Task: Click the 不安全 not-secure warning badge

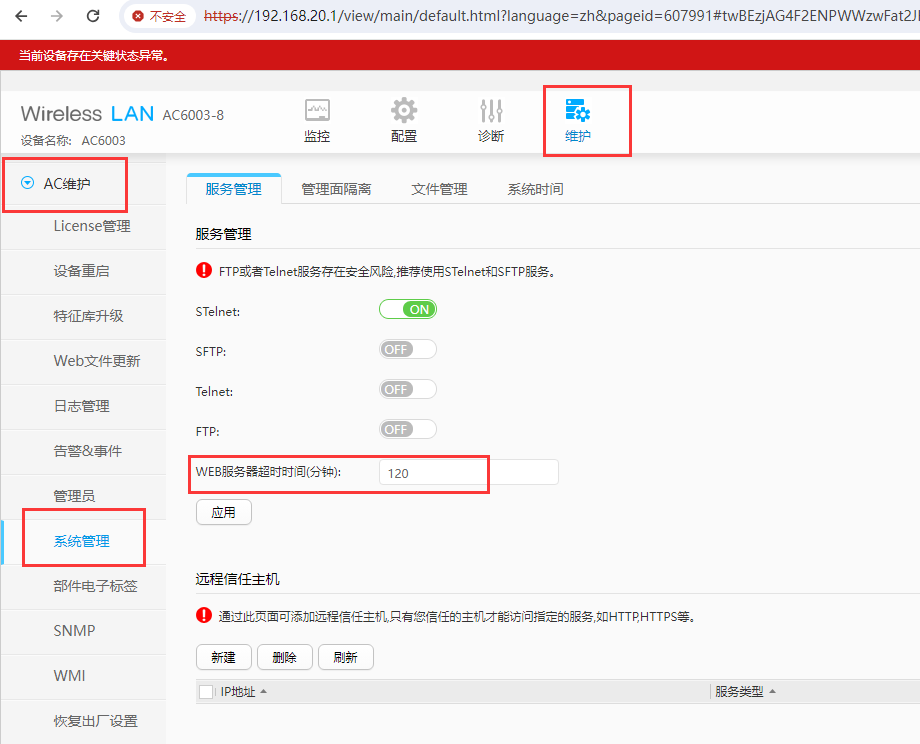Action: coord(158,16)
